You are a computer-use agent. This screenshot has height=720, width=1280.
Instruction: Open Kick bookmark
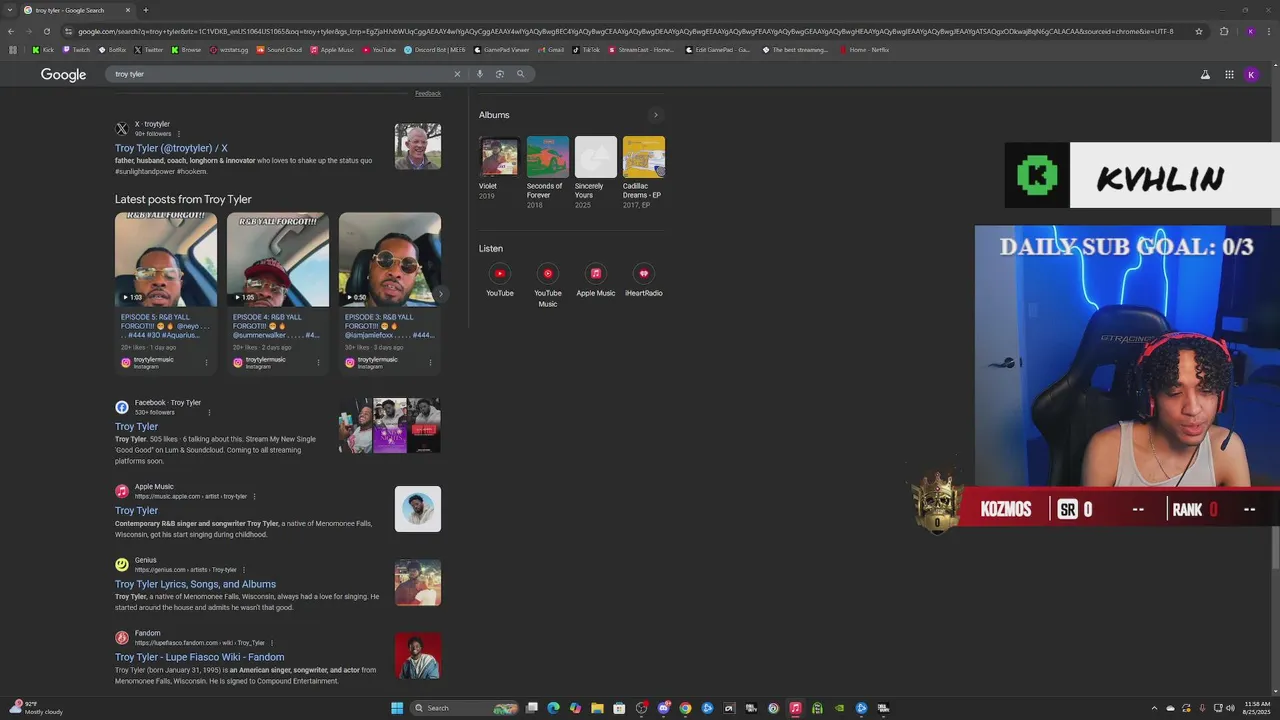43,50
